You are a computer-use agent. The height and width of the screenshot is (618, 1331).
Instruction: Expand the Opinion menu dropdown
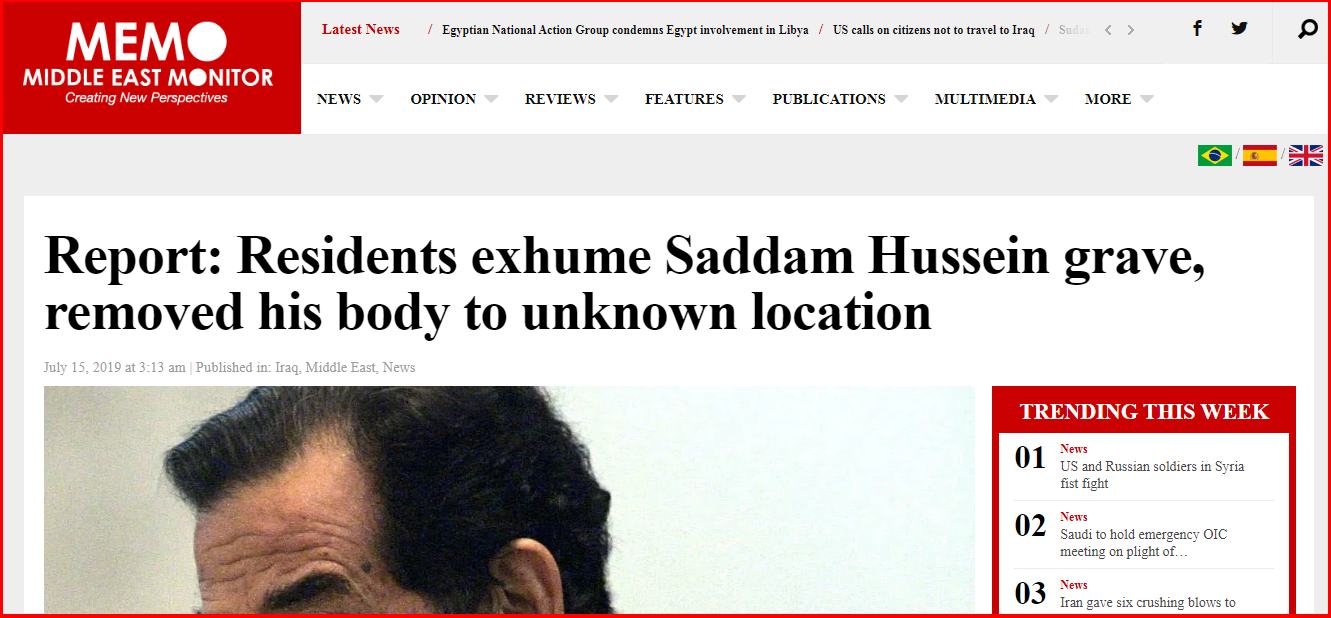point(455,99)
